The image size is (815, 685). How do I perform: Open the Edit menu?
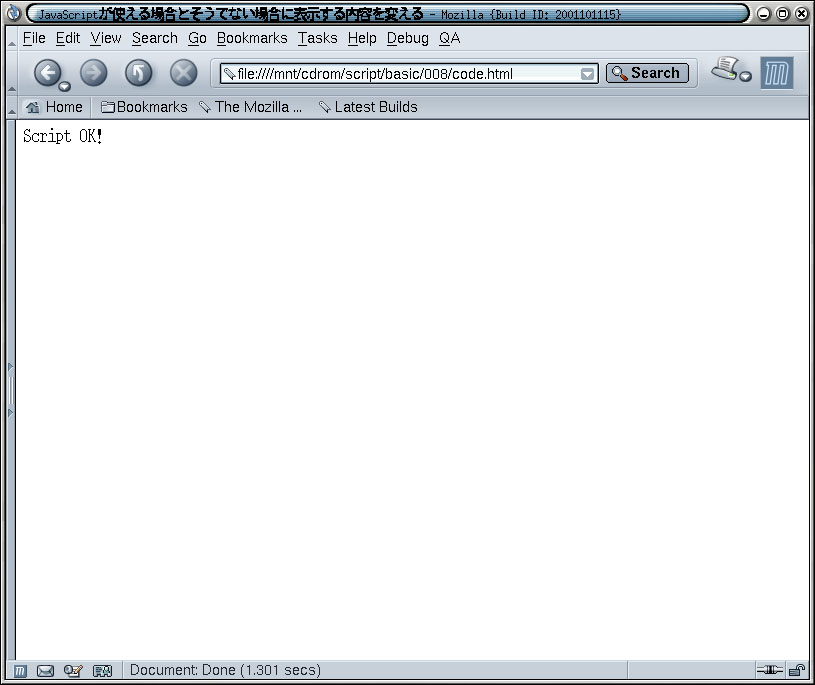pos(68,38)
